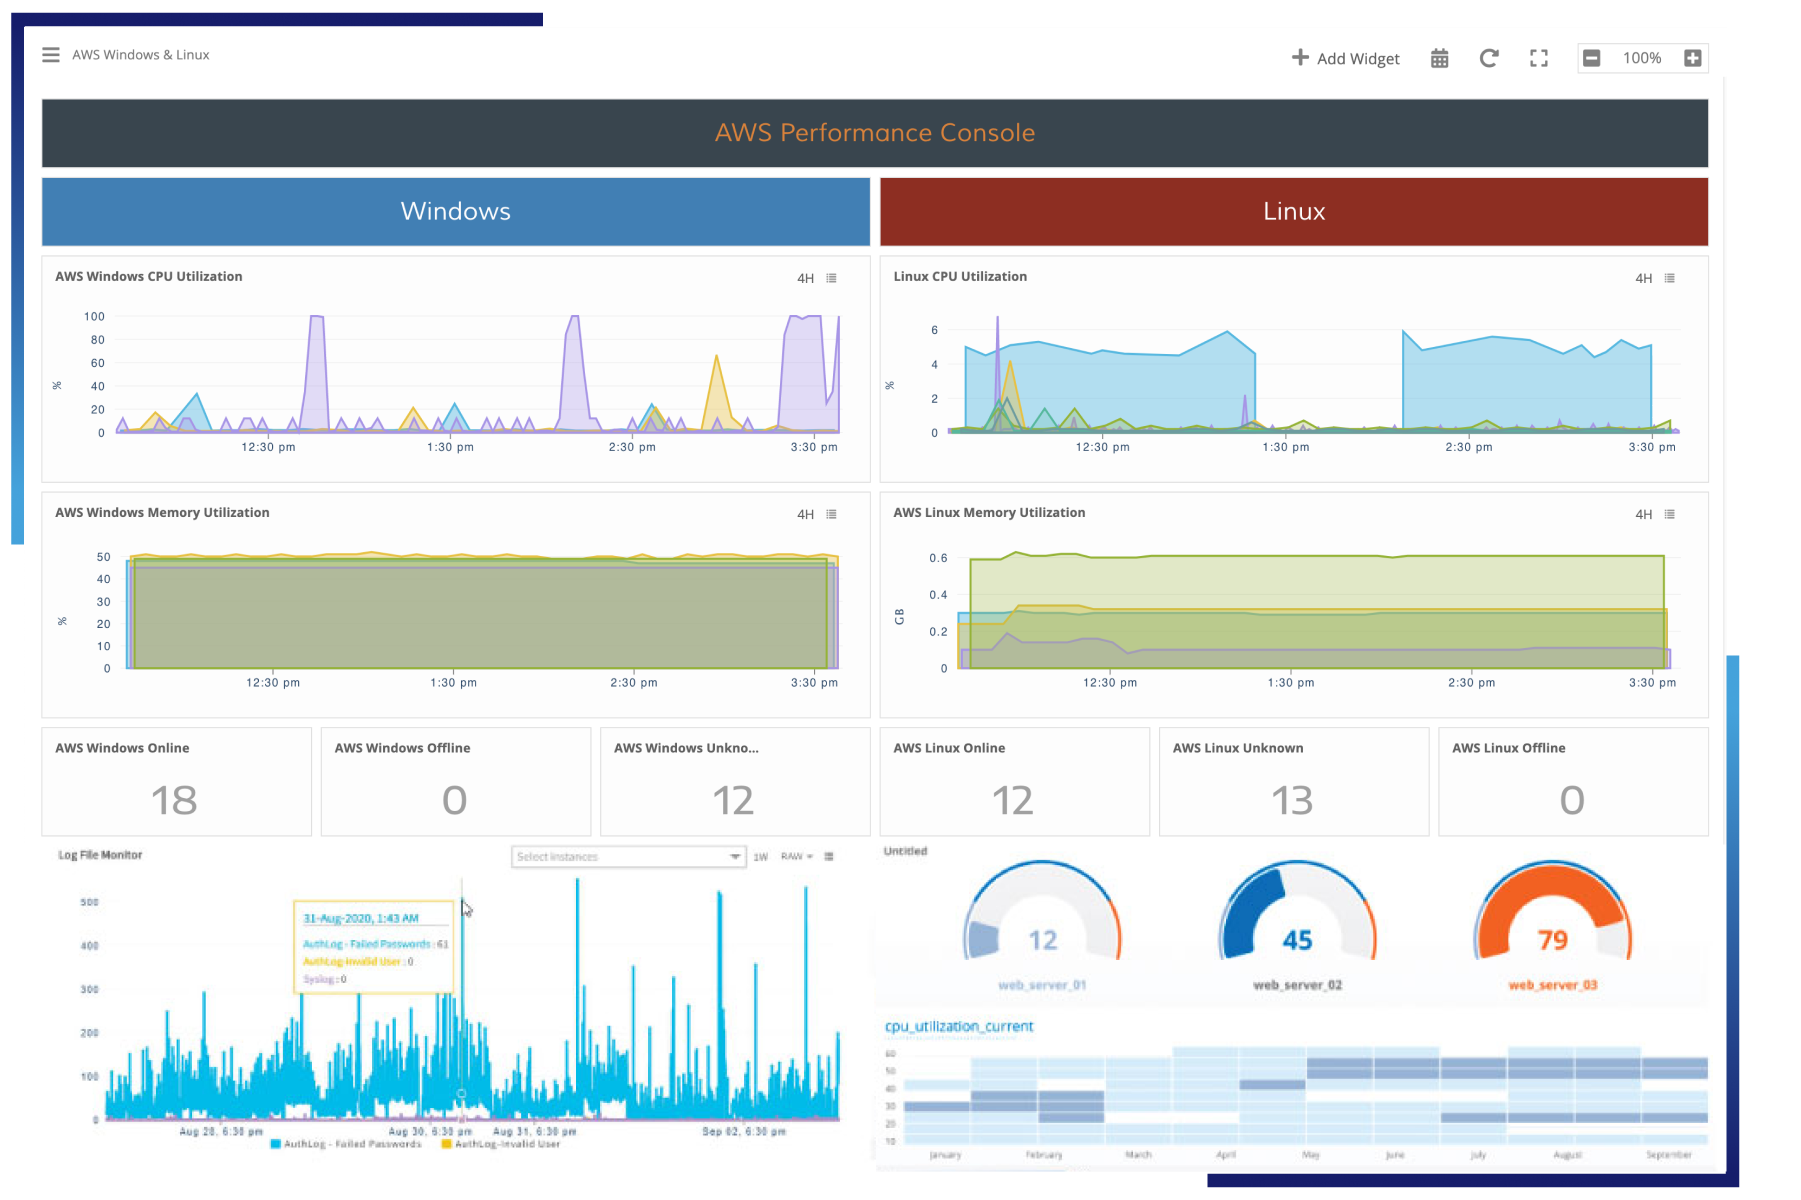Refresh the dashboard with the reload icon
1801x1200 pixels.
point(1488,58)
